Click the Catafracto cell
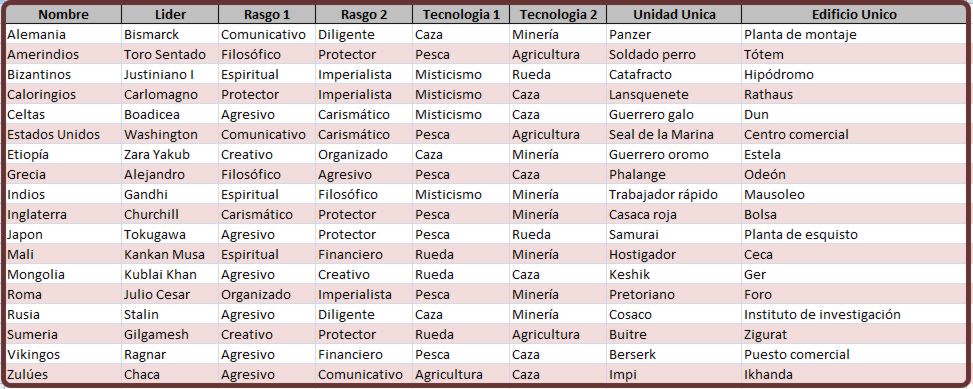 click(674, 74)
